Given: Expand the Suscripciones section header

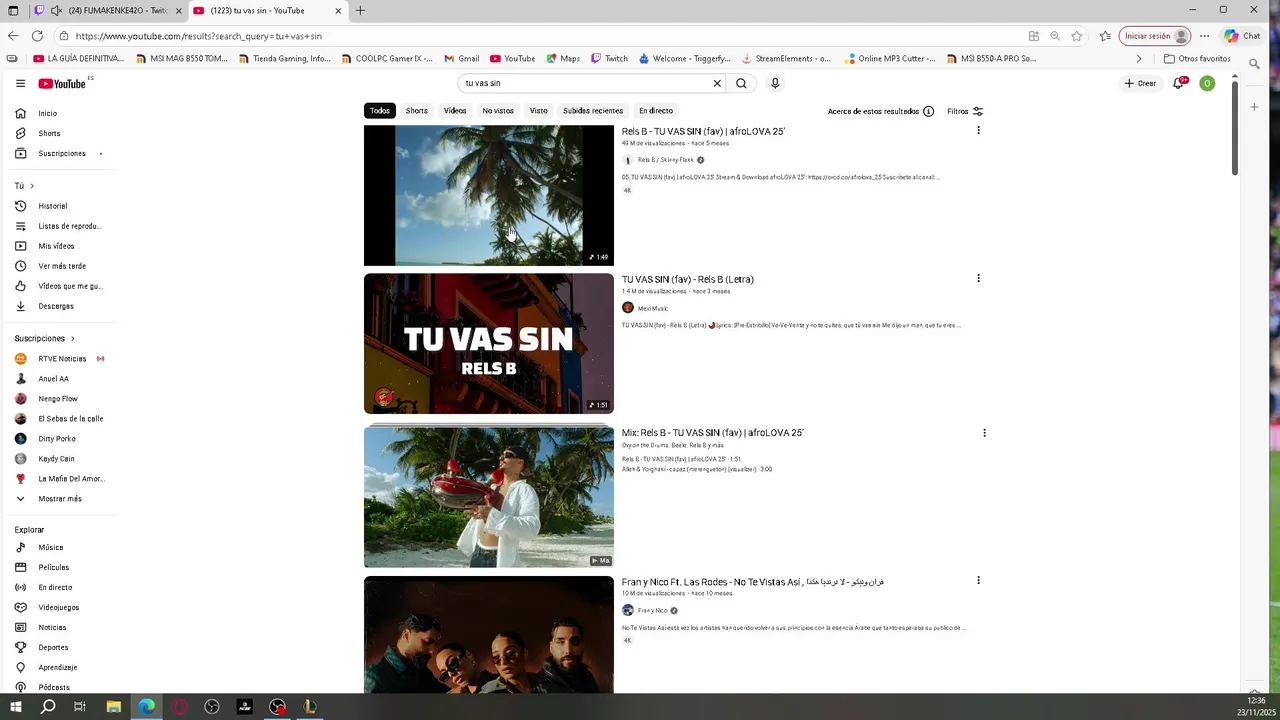Looking at the screenshot, I should coord(44,338).
